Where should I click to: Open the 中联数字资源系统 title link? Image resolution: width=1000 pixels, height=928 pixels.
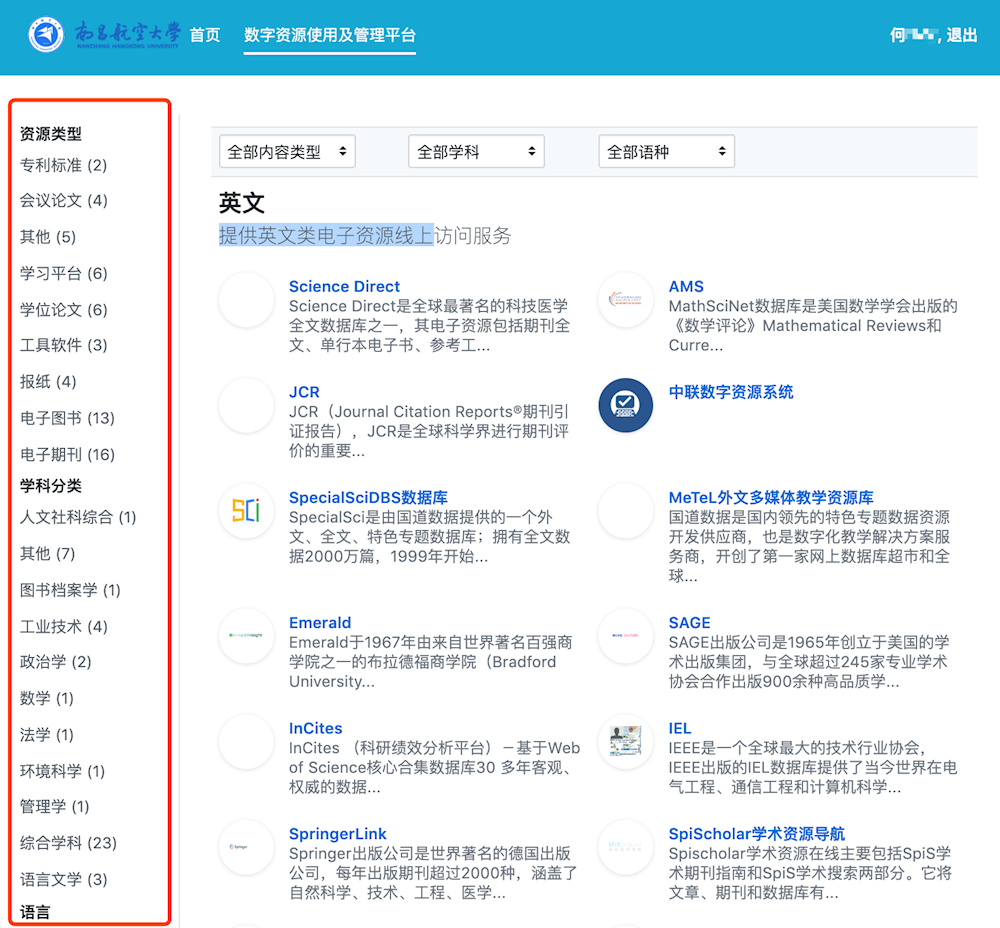coord(731,392)
